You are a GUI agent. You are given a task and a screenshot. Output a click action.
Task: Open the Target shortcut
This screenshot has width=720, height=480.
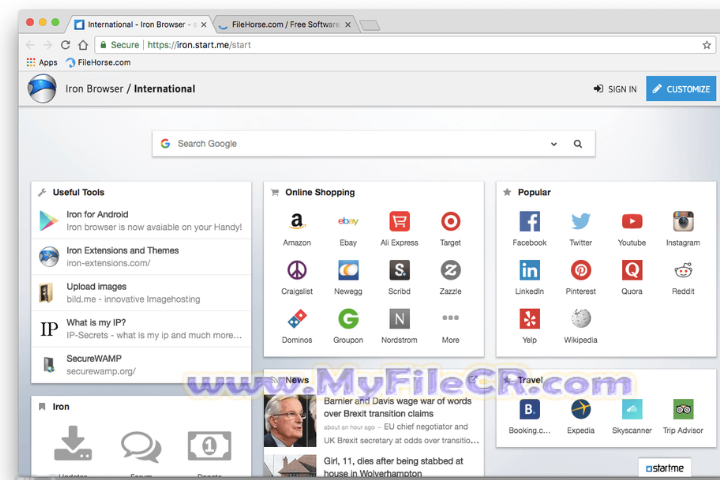(x=450, y=229)
